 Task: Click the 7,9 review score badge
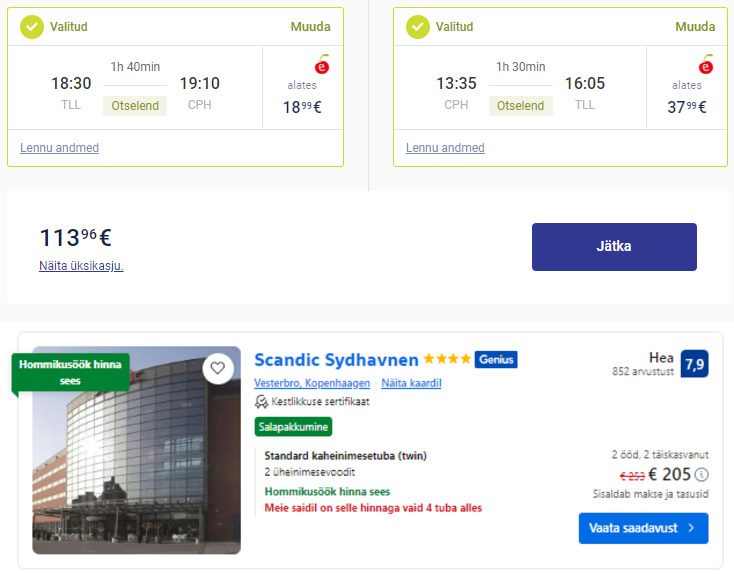(x=695, y=364)
